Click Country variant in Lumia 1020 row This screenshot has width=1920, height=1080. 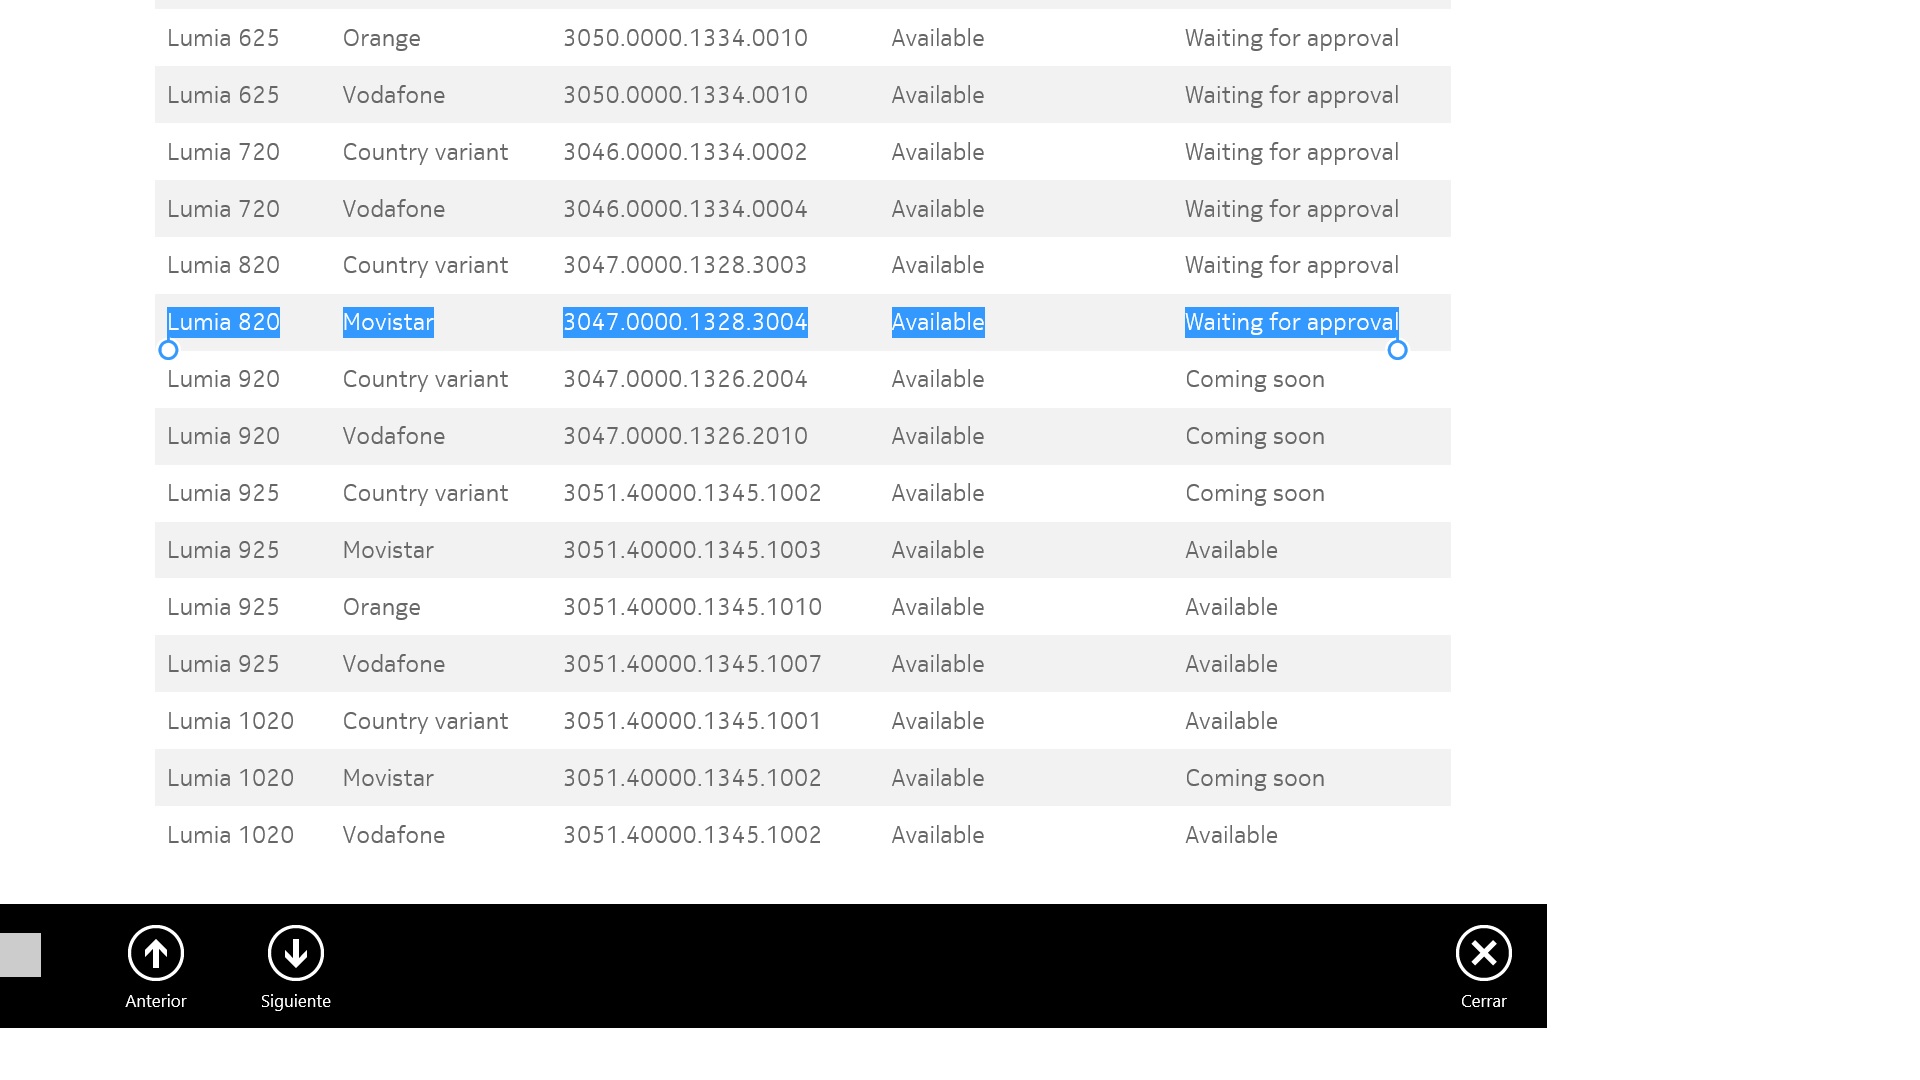pyautogui.click(x=425, y=721)
